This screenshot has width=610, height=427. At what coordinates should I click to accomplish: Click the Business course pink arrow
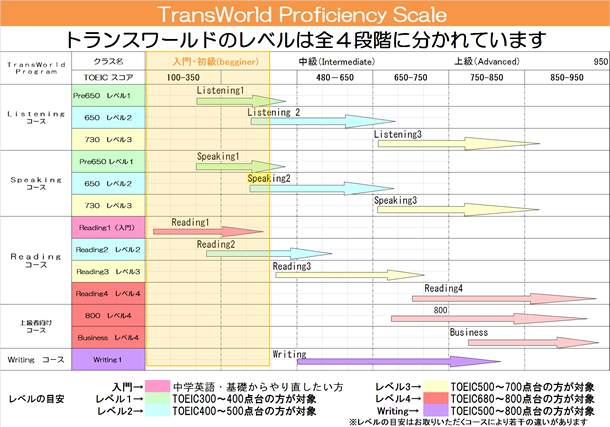click(533, 343)
